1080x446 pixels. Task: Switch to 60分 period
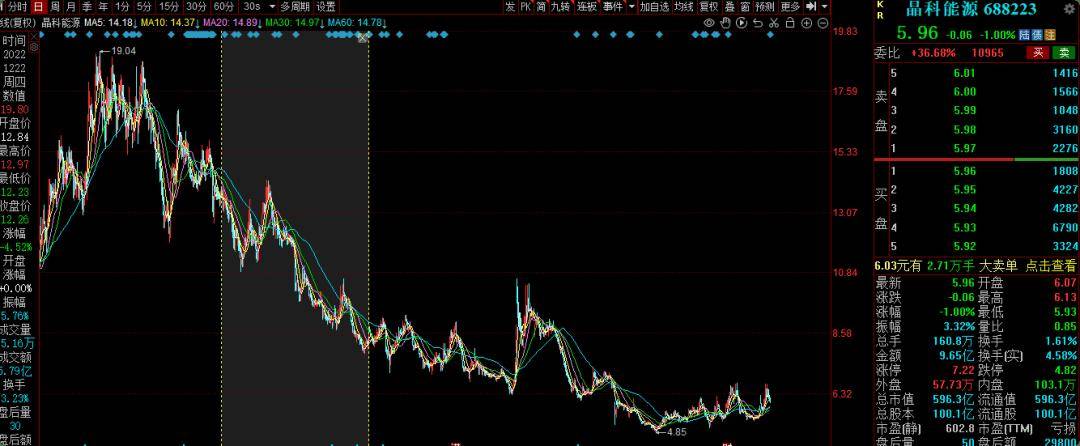[x=224, y=7]
